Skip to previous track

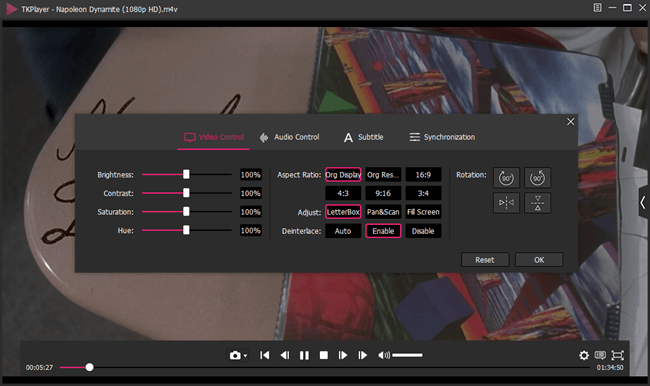[264, 355]
